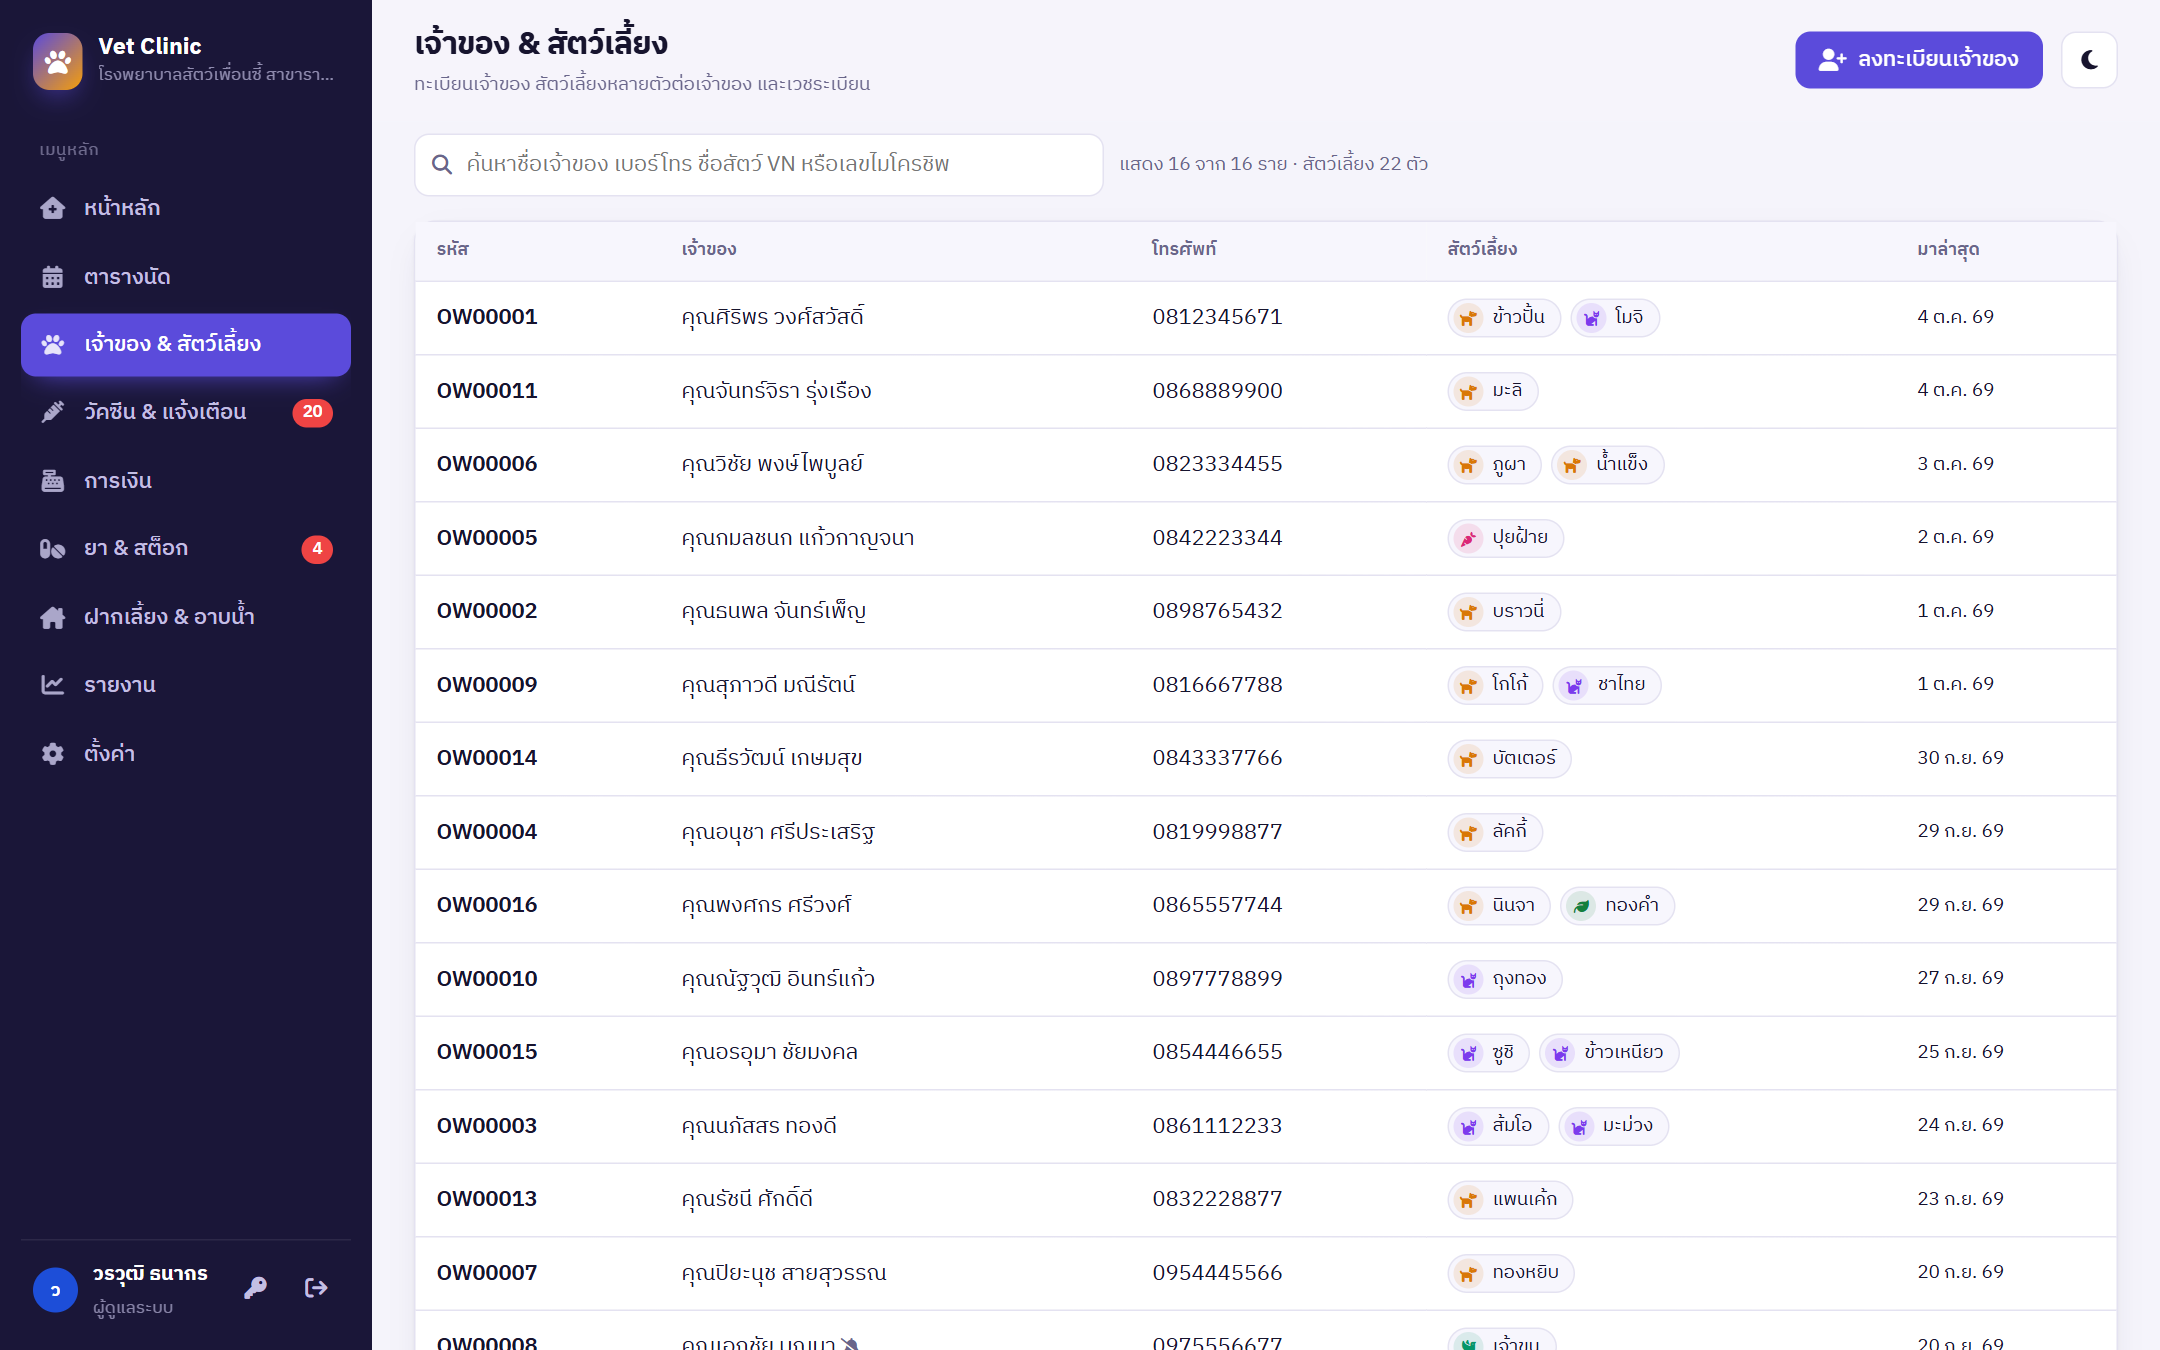Click the logout icon next to the user name
This screenshot has width=2160, height=1350.
(x=316, y=1288)
